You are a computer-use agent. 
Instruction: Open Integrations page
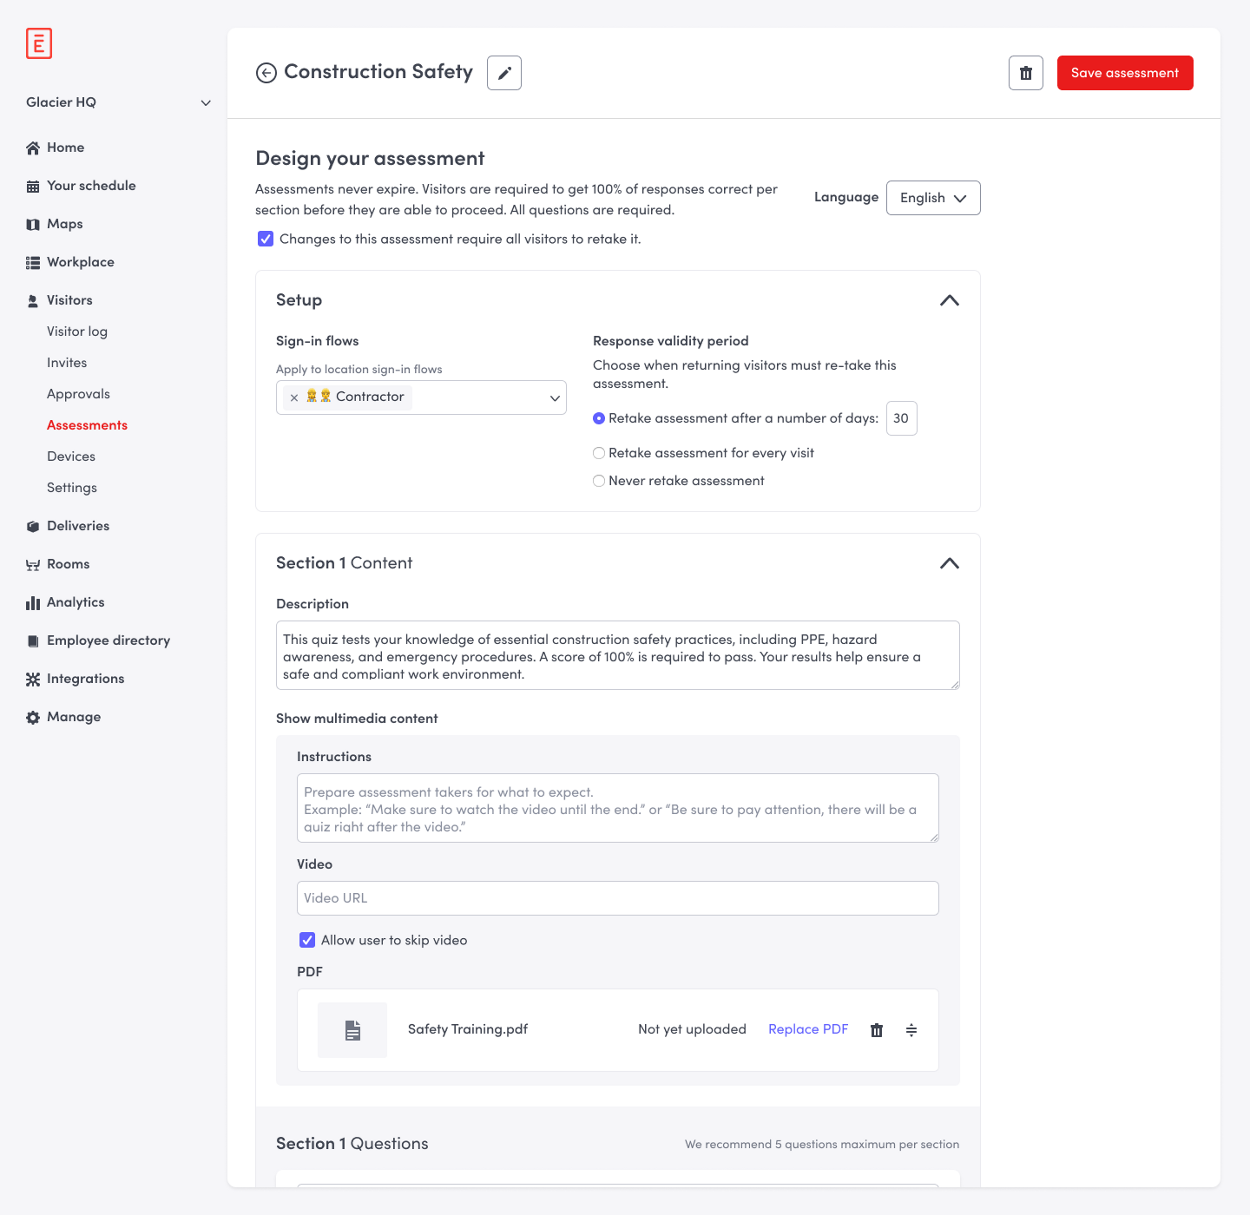click(x=85, y=679)
